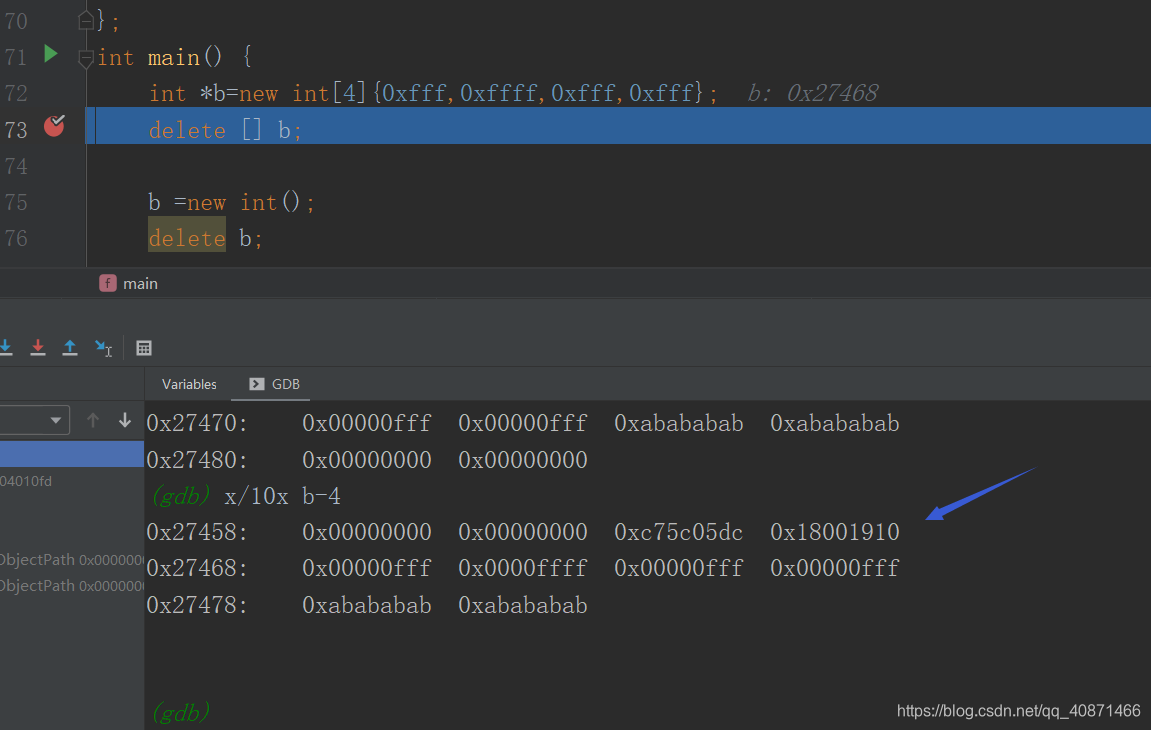Click the value 0x18001910 in GDB output
Viewport: 1151px width, 730px height.
835,532
